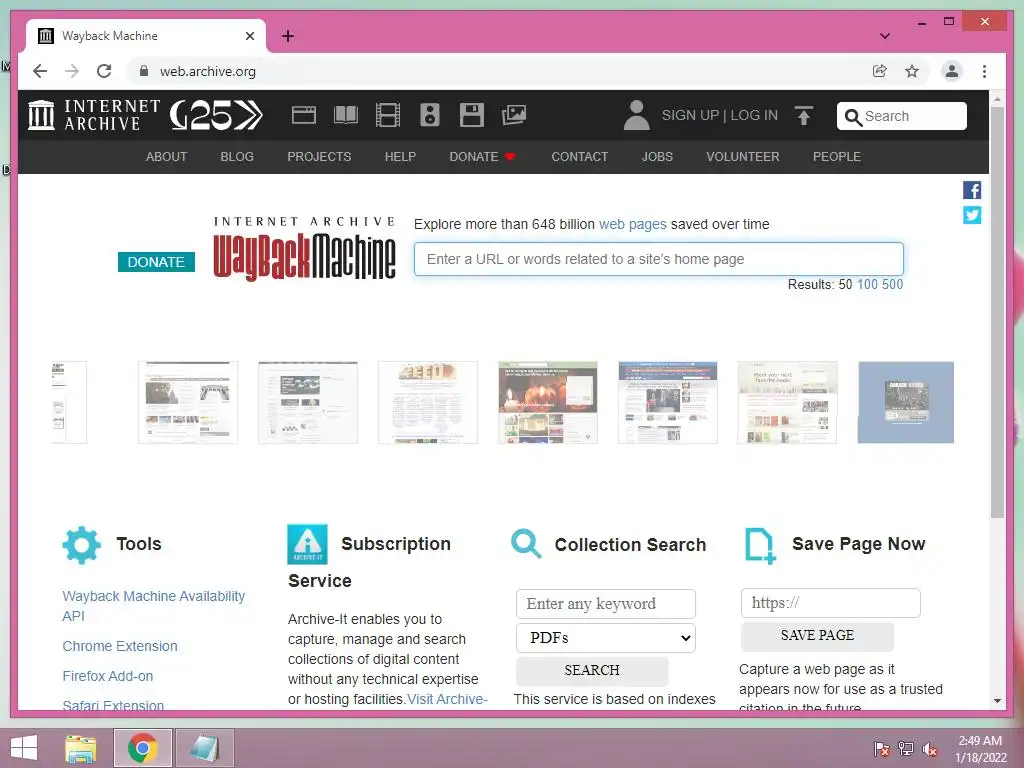Click the Save Page Now document icon
This screenshot has width=1024, height=768.
tap(760, 545)
